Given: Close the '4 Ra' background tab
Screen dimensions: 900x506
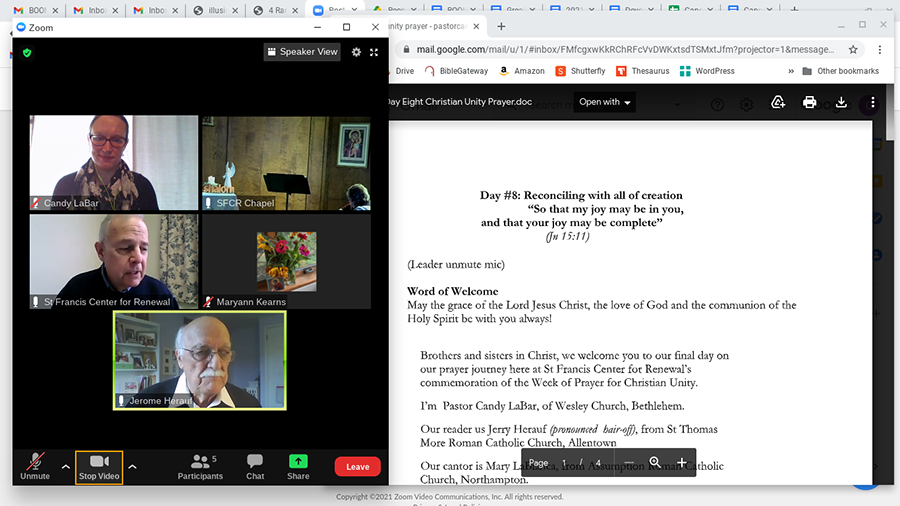Looking at the screenshot, I should [295, 10].
